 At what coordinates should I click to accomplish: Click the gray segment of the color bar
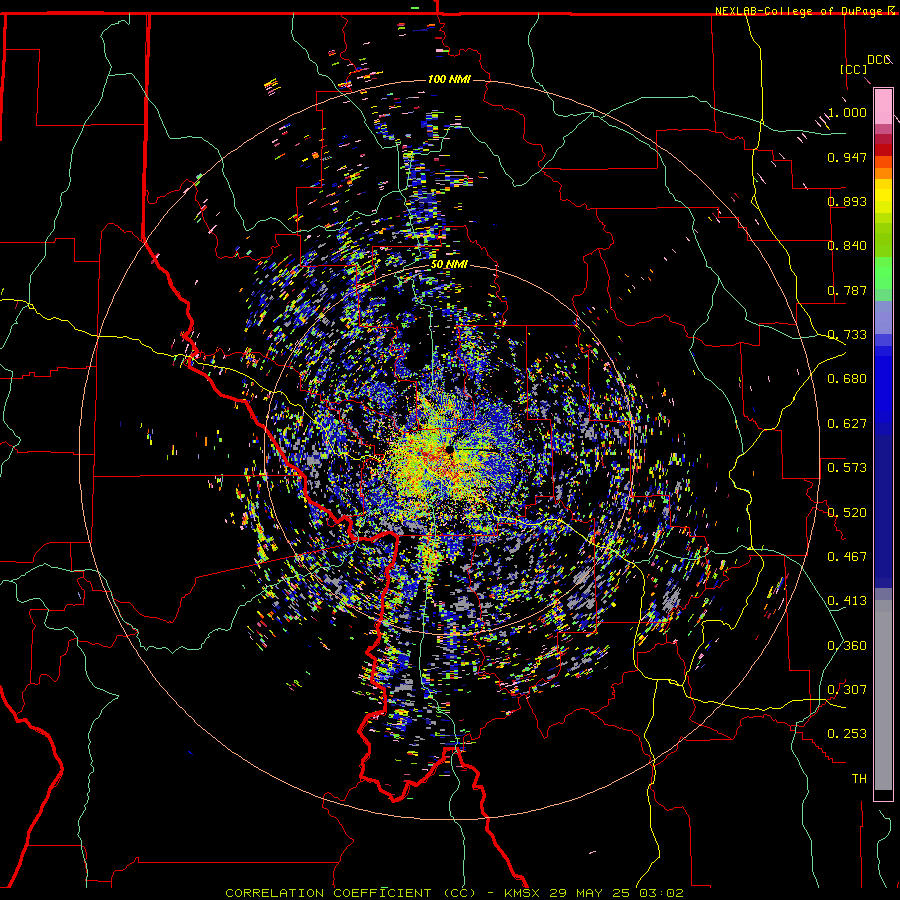tap(883, 695)
